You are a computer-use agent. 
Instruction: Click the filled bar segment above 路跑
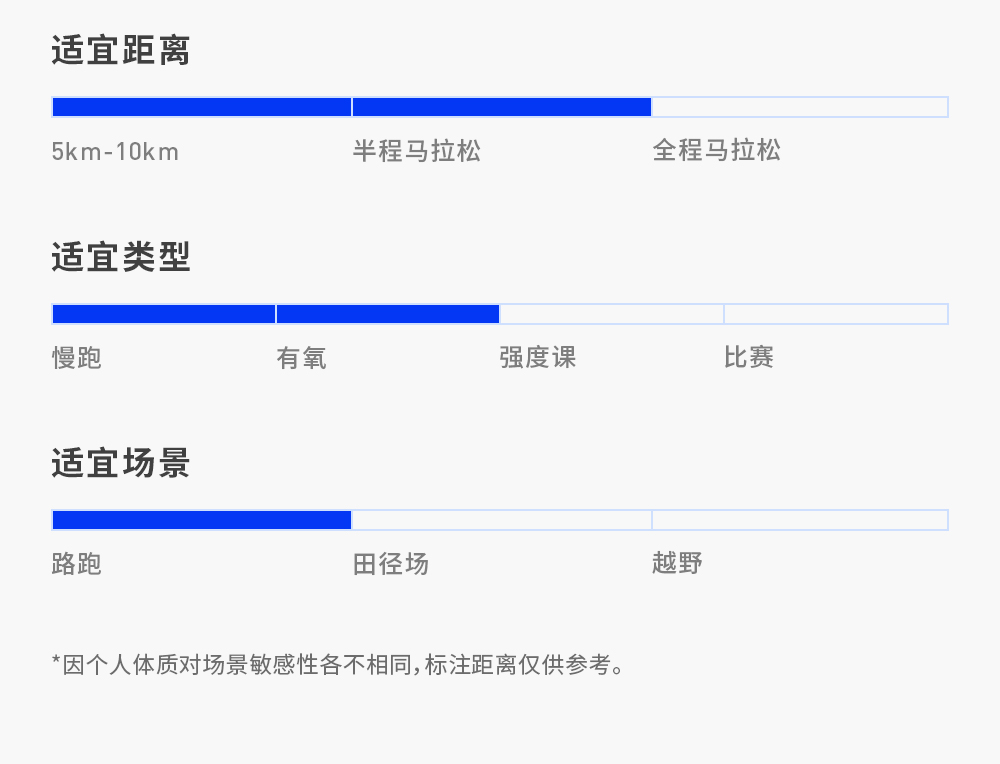(201, 520)
